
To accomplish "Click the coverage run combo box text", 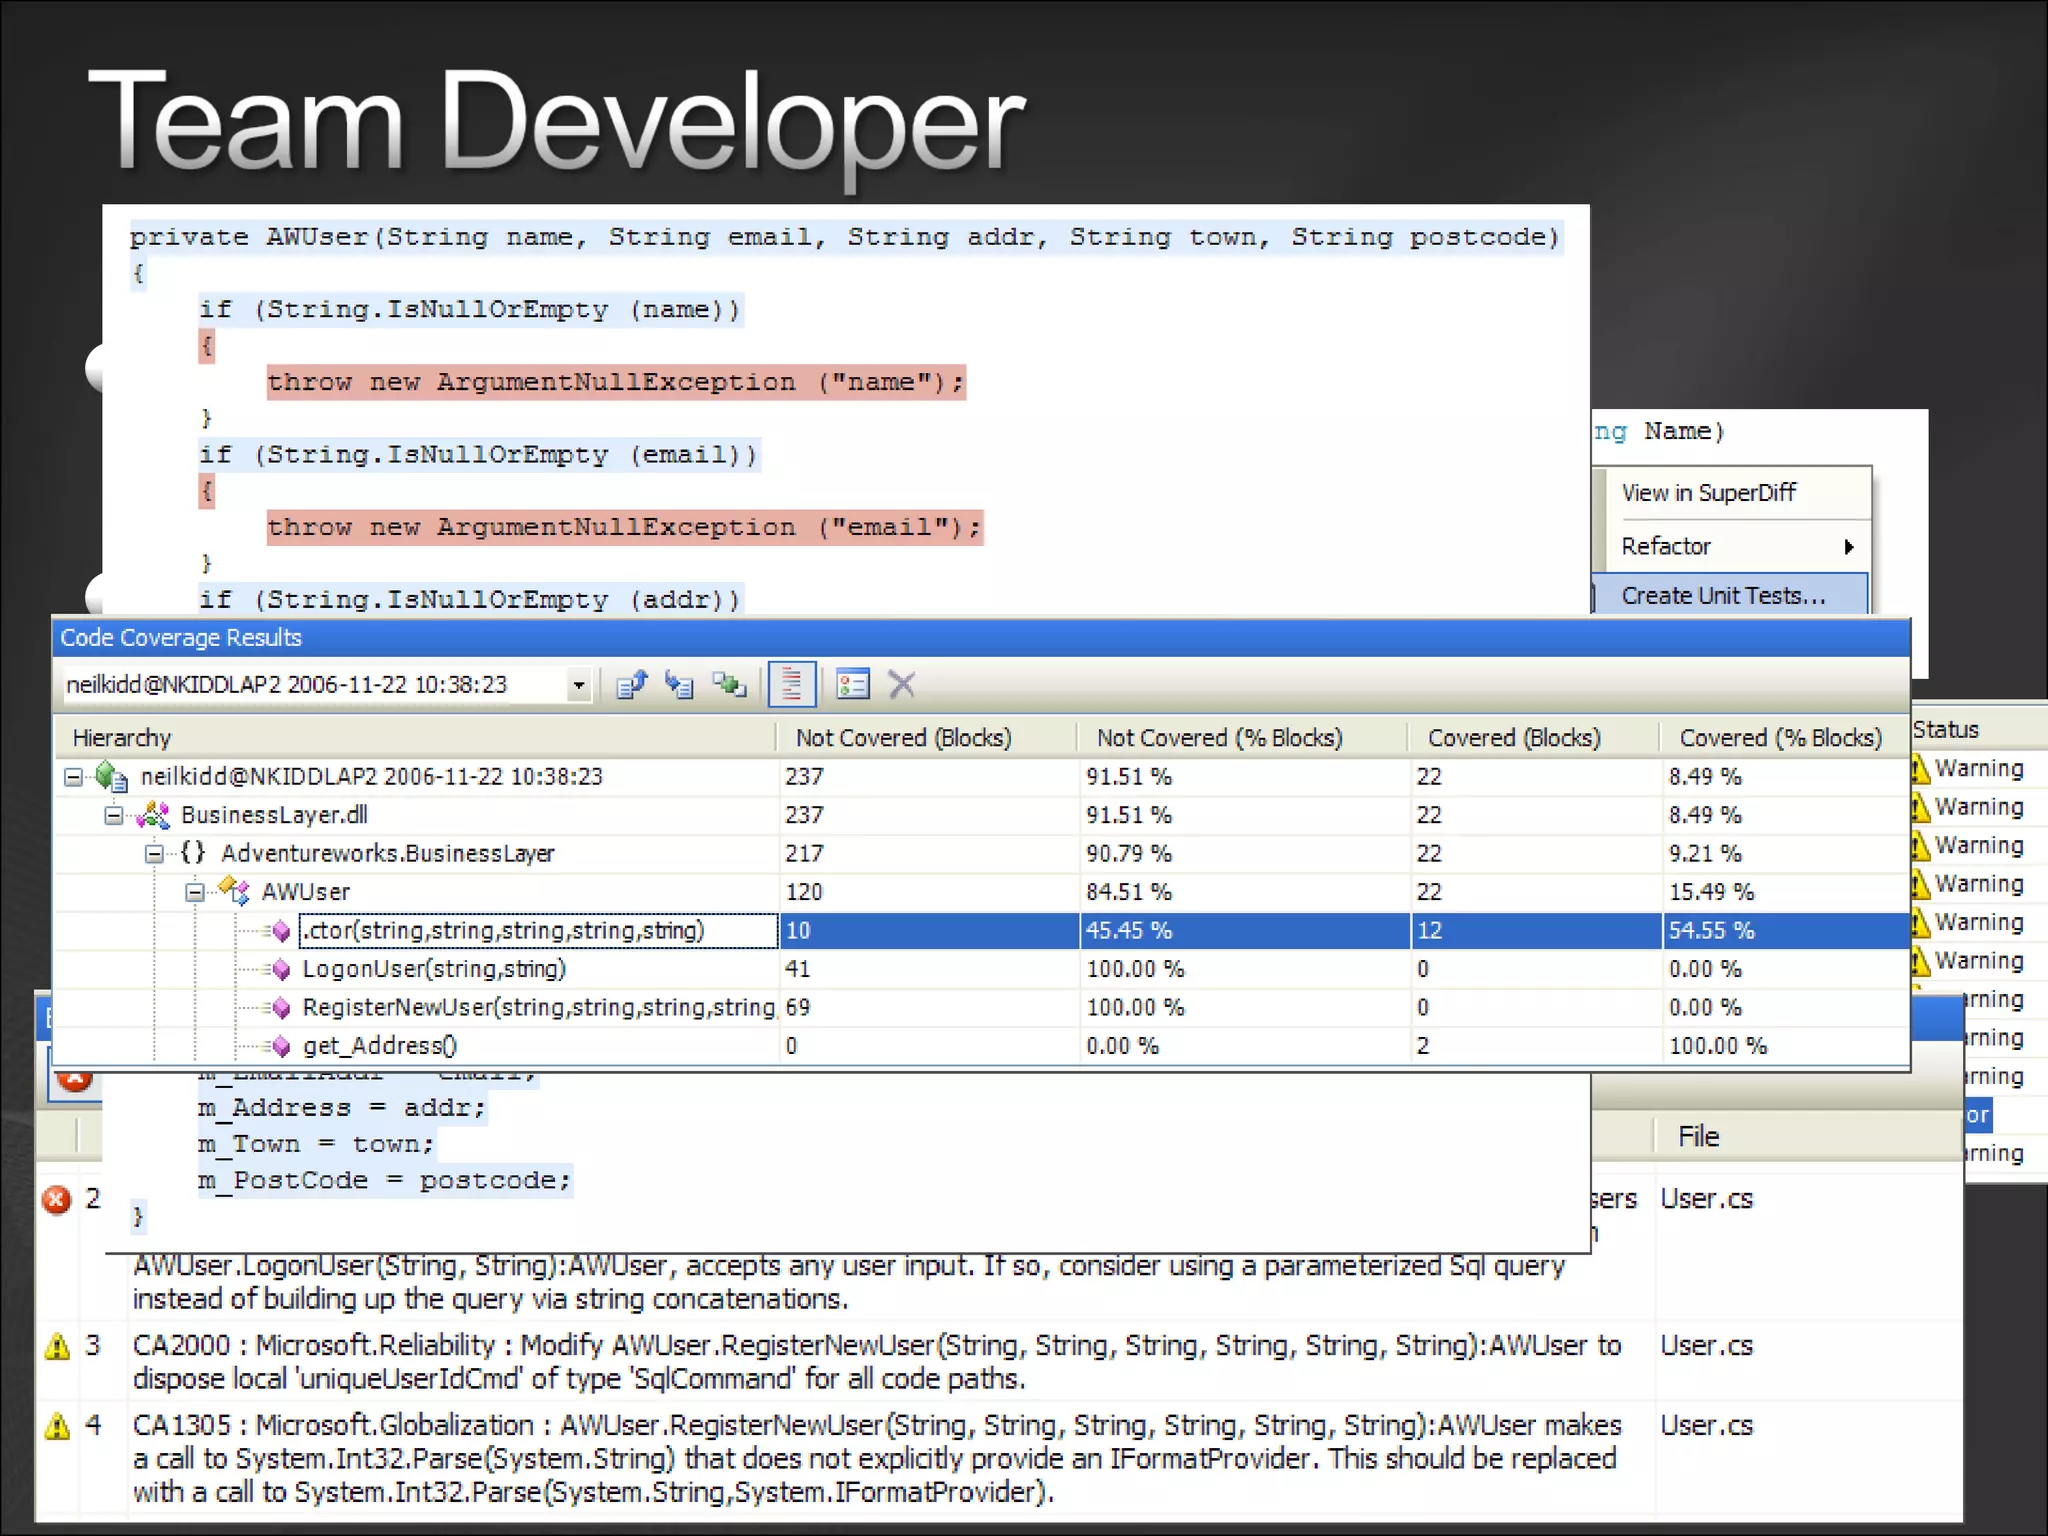I will point(287,685).
